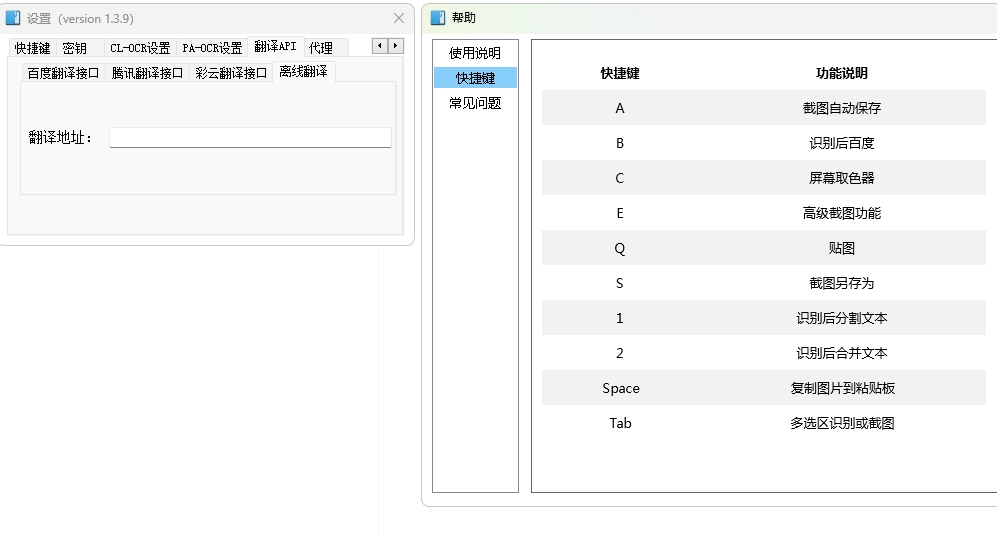
Task: Click the 帮助 window title
Action: (x=464, y=18)
